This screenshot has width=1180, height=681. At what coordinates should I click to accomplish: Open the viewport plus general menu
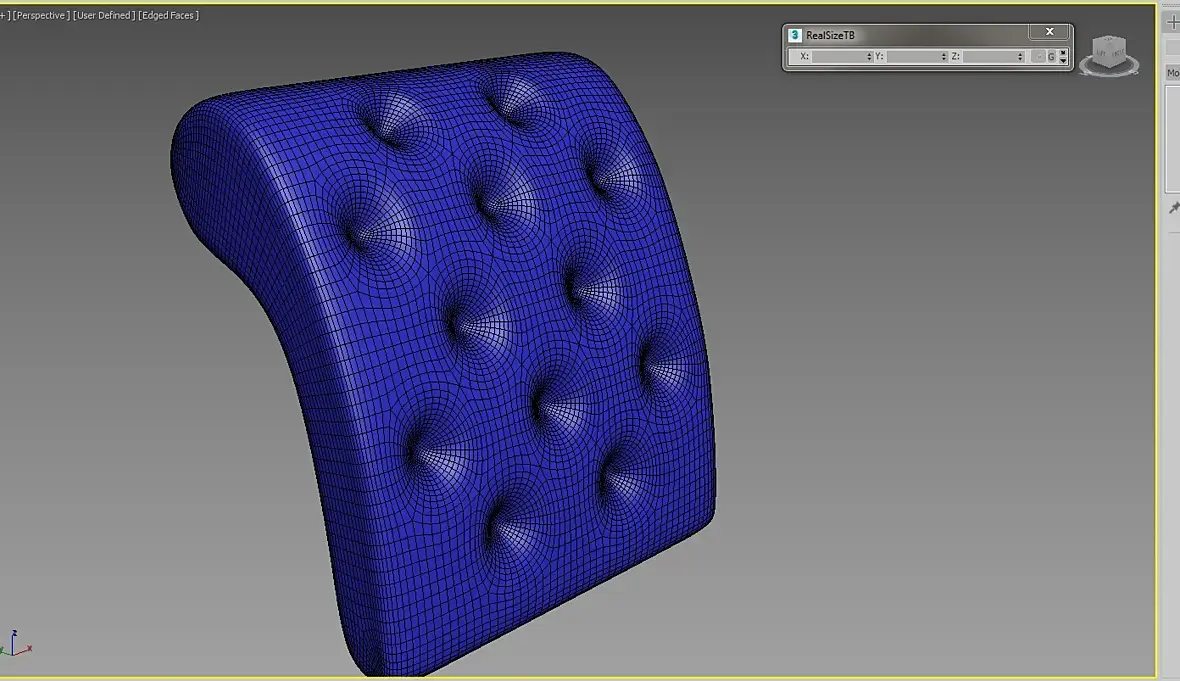5,15
